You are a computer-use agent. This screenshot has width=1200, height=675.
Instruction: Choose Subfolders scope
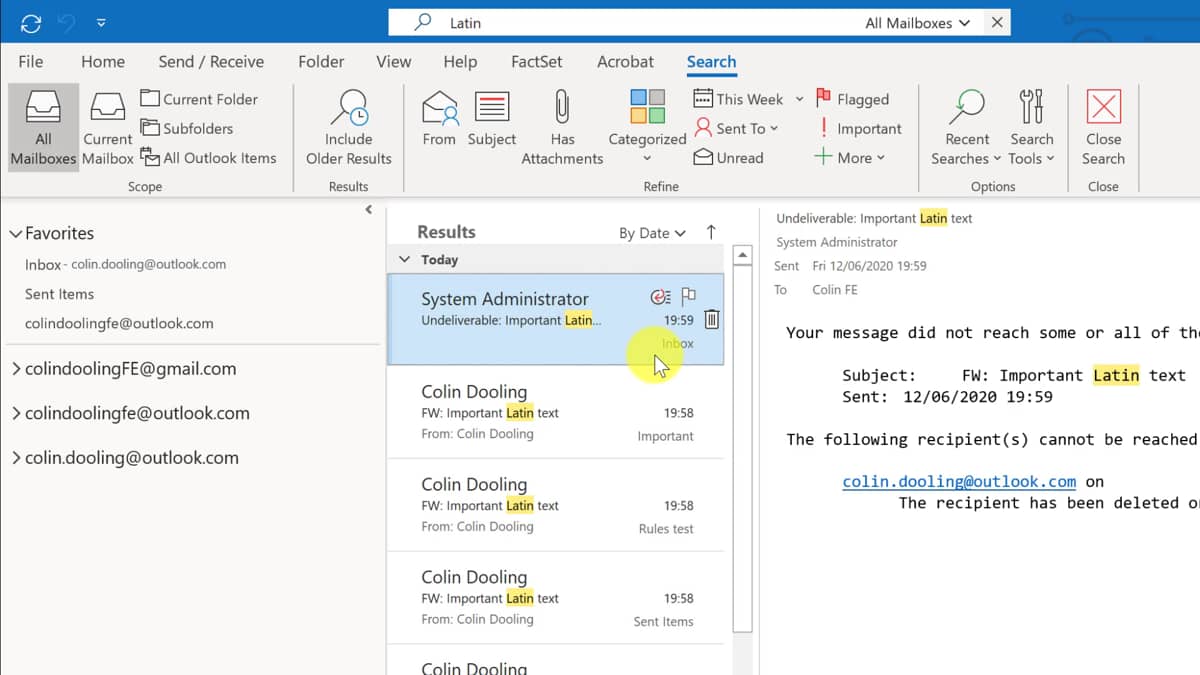[187, 128]
